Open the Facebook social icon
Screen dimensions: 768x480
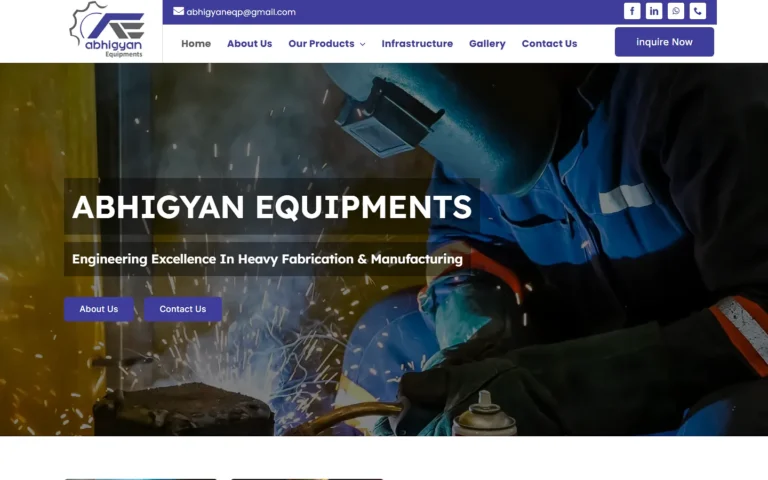[632, 11]
